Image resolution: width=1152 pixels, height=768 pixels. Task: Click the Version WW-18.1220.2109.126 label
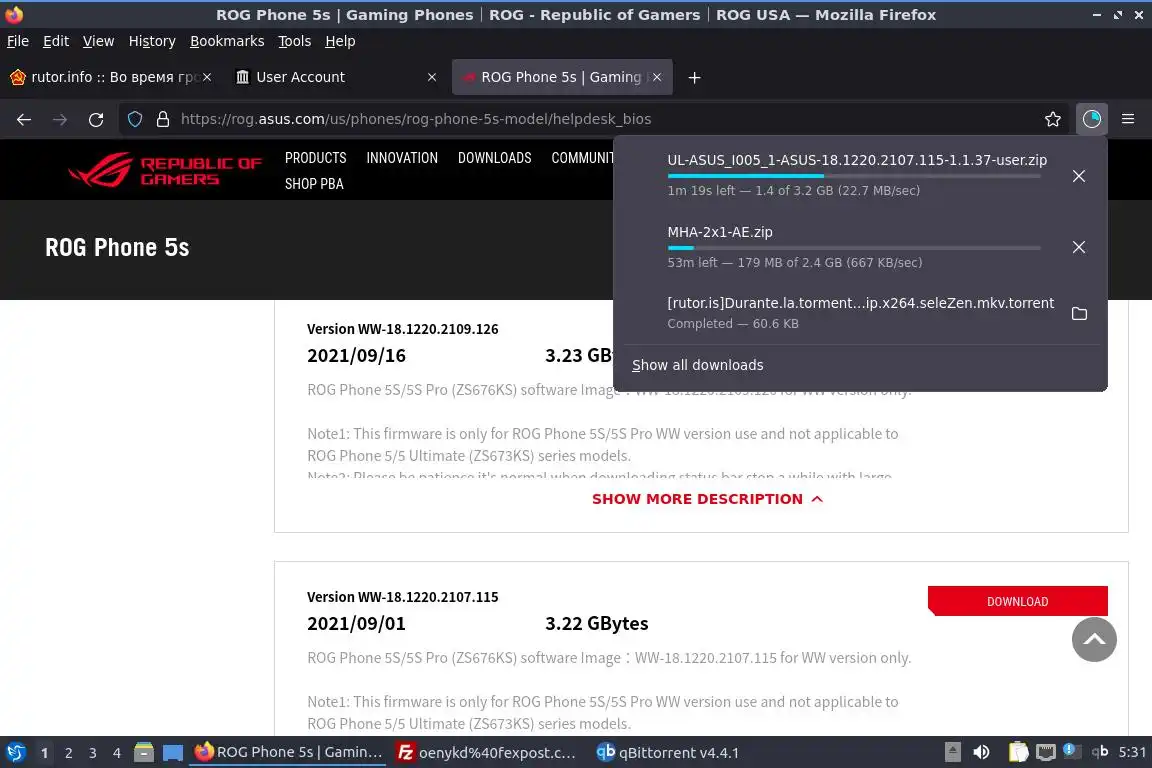point(403,329)
